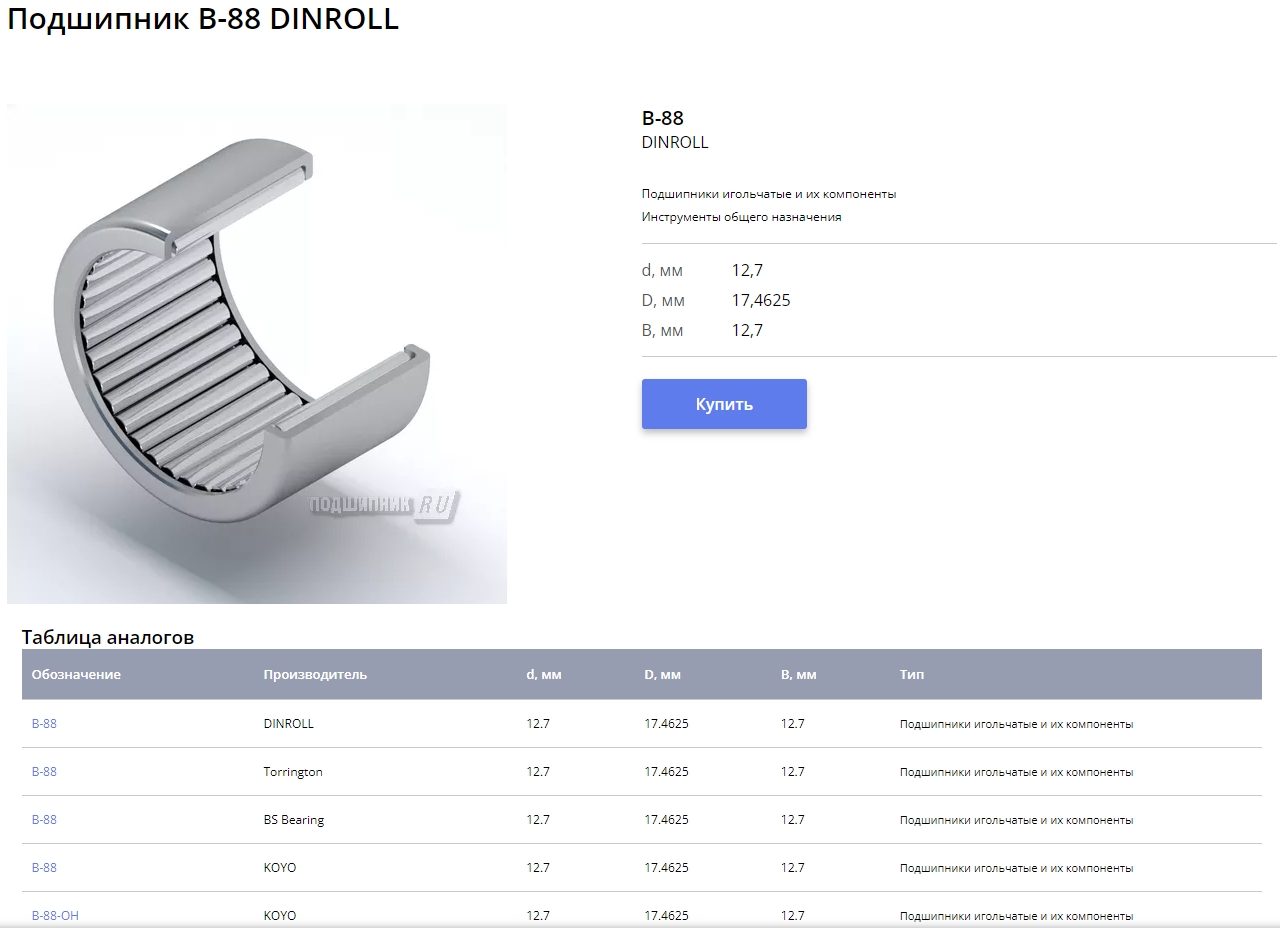The width and height of the screenshot is (1280, 928).
Task: Click the Обозначение column header
Action: tap(76, 675)
